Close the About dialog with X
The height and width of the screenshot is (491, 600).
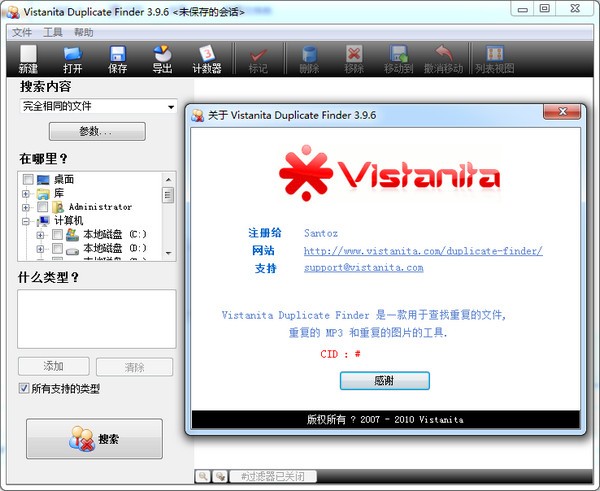[x=562, y=111]
